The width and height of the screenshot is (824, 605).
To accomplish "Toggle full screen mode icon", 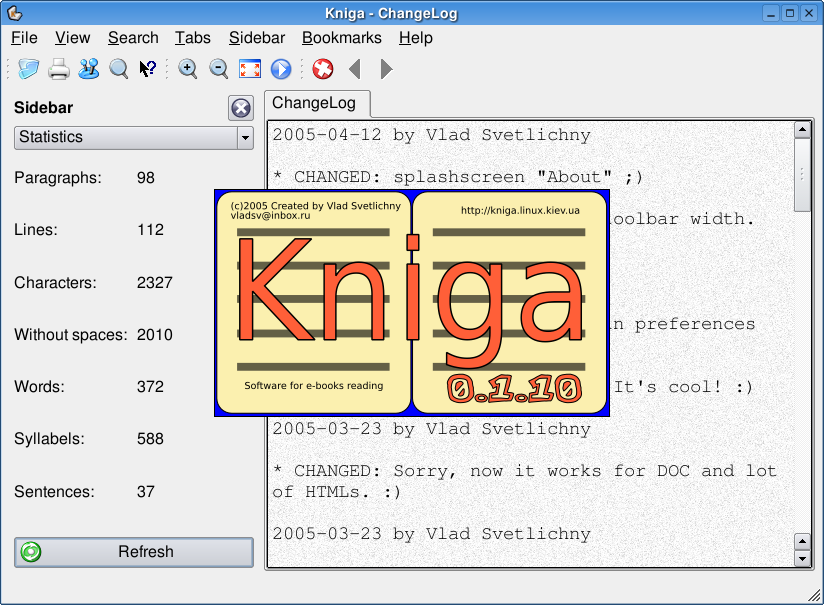I will 250,69.
